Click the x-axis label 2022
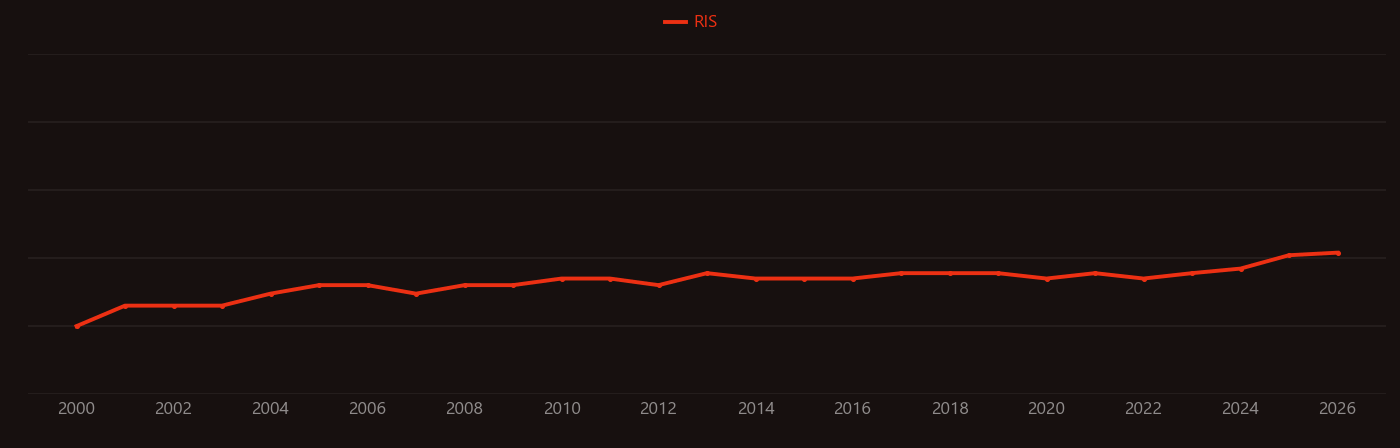This screenshot has height=448, width=1400. click(x=1144, y=409)
